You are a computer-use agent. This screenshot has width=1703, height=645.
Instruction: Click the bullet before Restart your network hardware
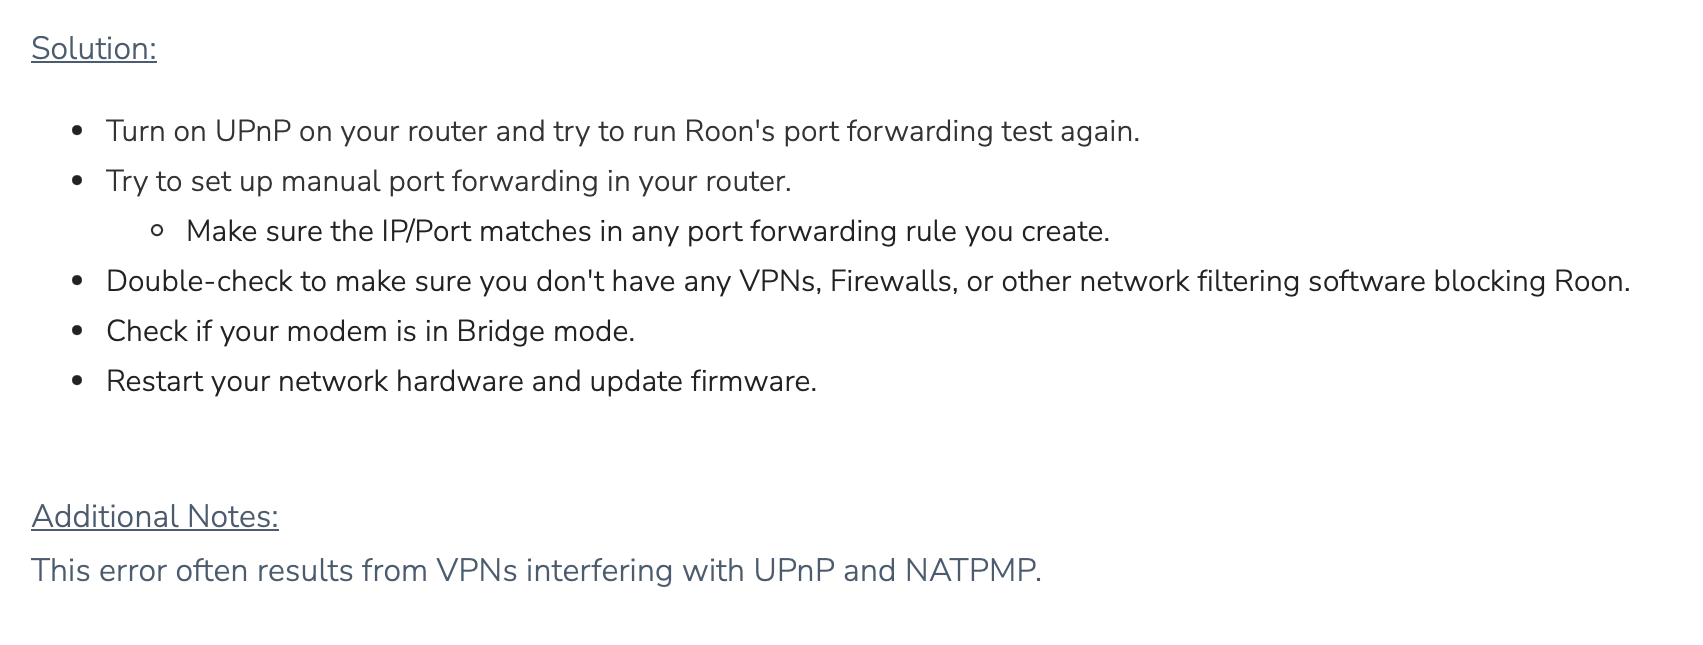[77, 381]
